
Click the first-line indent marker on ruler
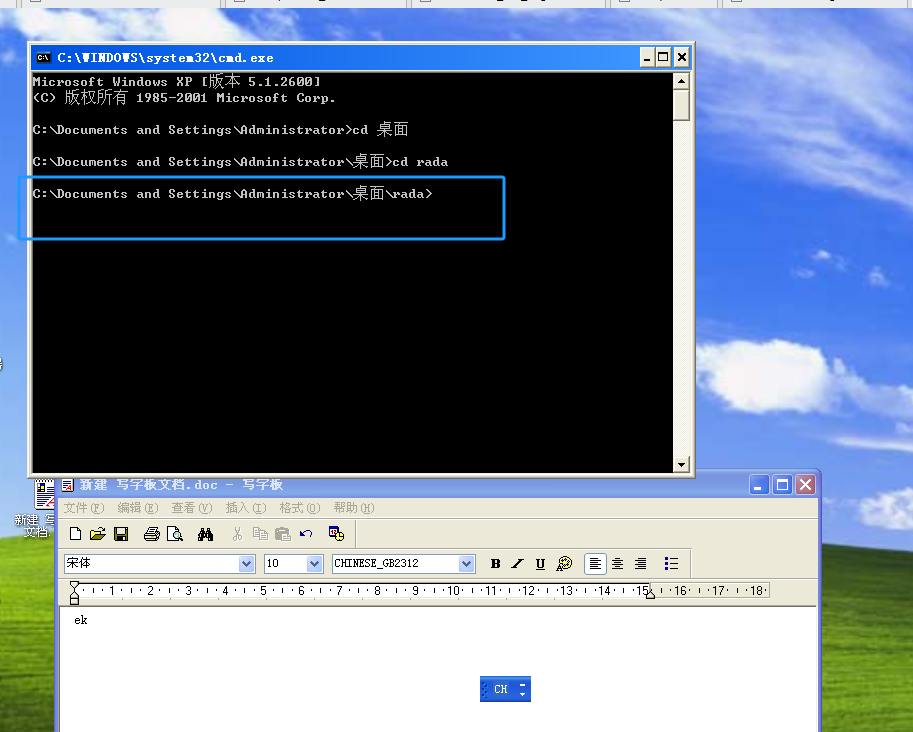pyautogui.click(x=74, y=585)
